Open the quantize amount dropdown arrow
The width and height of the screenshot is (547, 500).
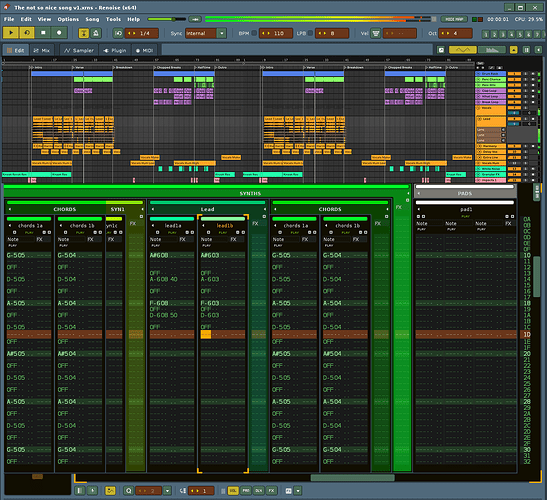(167, 491)
